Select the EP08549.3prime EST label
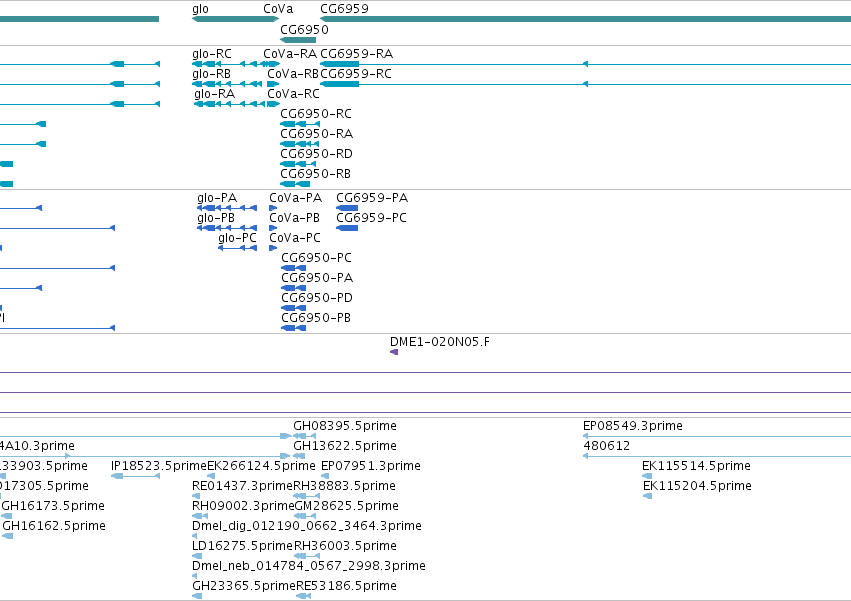The height and width of the screenshot is (601, 851). coord(633,426)
